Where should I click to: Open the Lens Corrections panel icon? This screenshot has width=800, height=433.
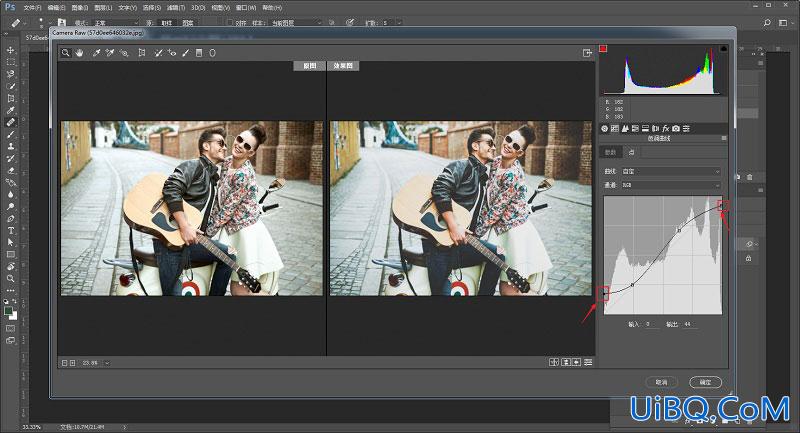(x=656, y=129)
